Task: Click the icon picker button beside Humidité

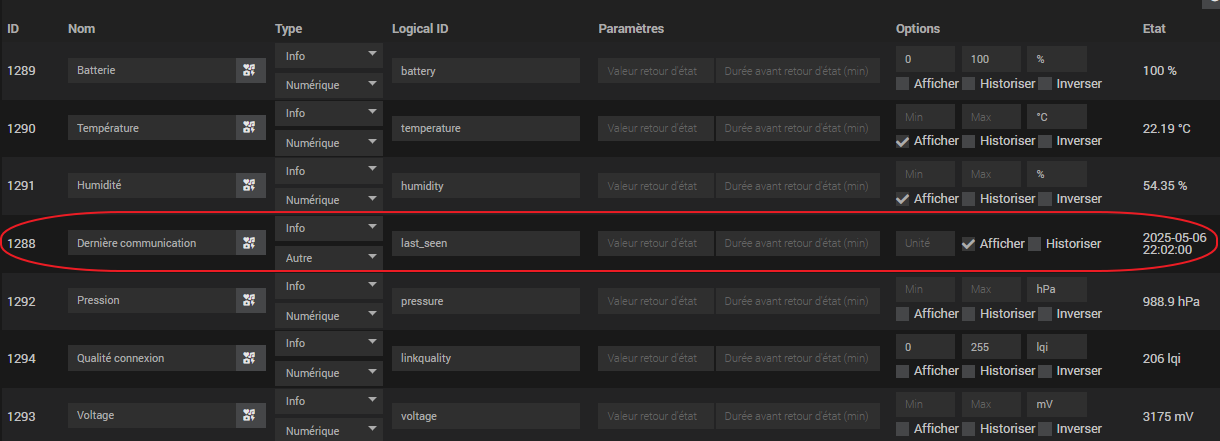Action: [x=250, y=185]
